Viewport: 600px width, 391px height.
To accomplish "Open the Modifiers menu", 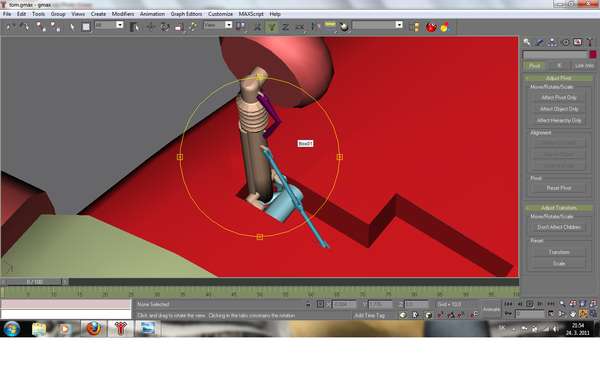I will (x=123, y=14).
